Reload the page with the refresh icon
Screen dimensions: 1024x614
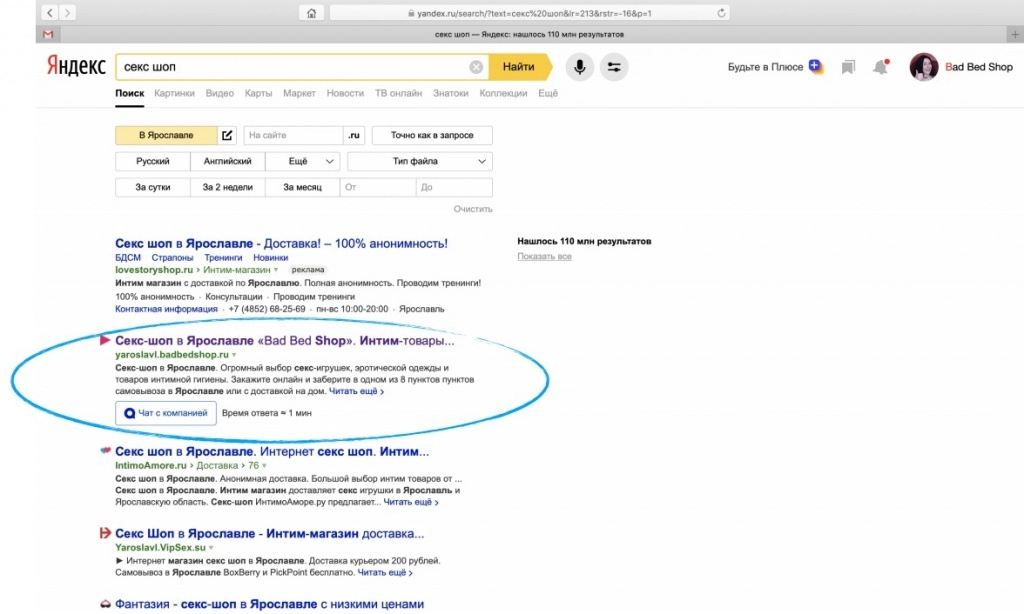coord(721,13)
